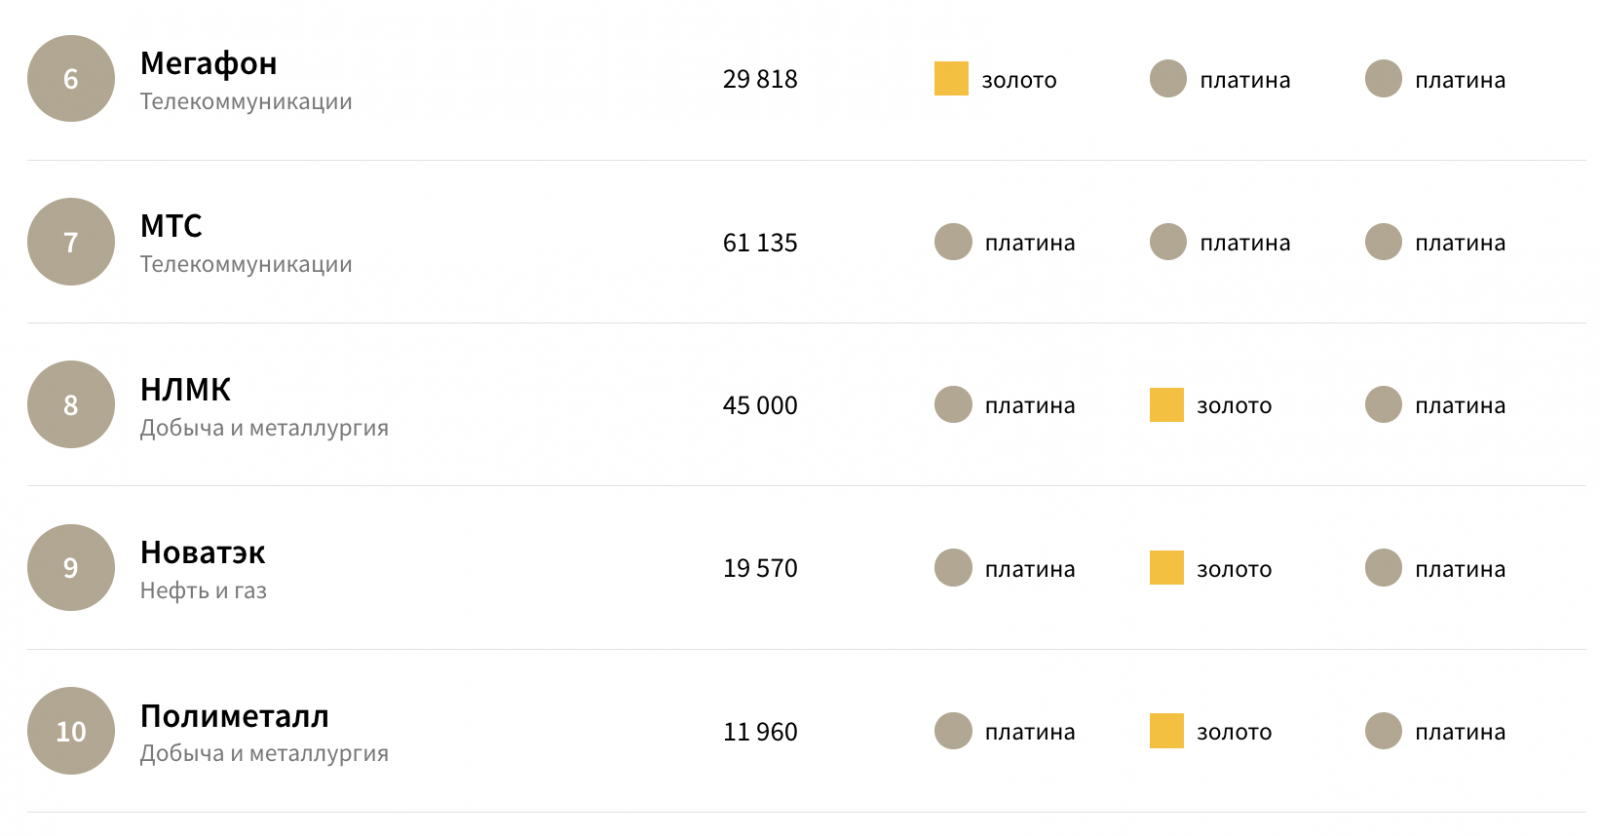Click rank badge number 7 for МТС
The image size is (1600, 836).
(71, 242)
